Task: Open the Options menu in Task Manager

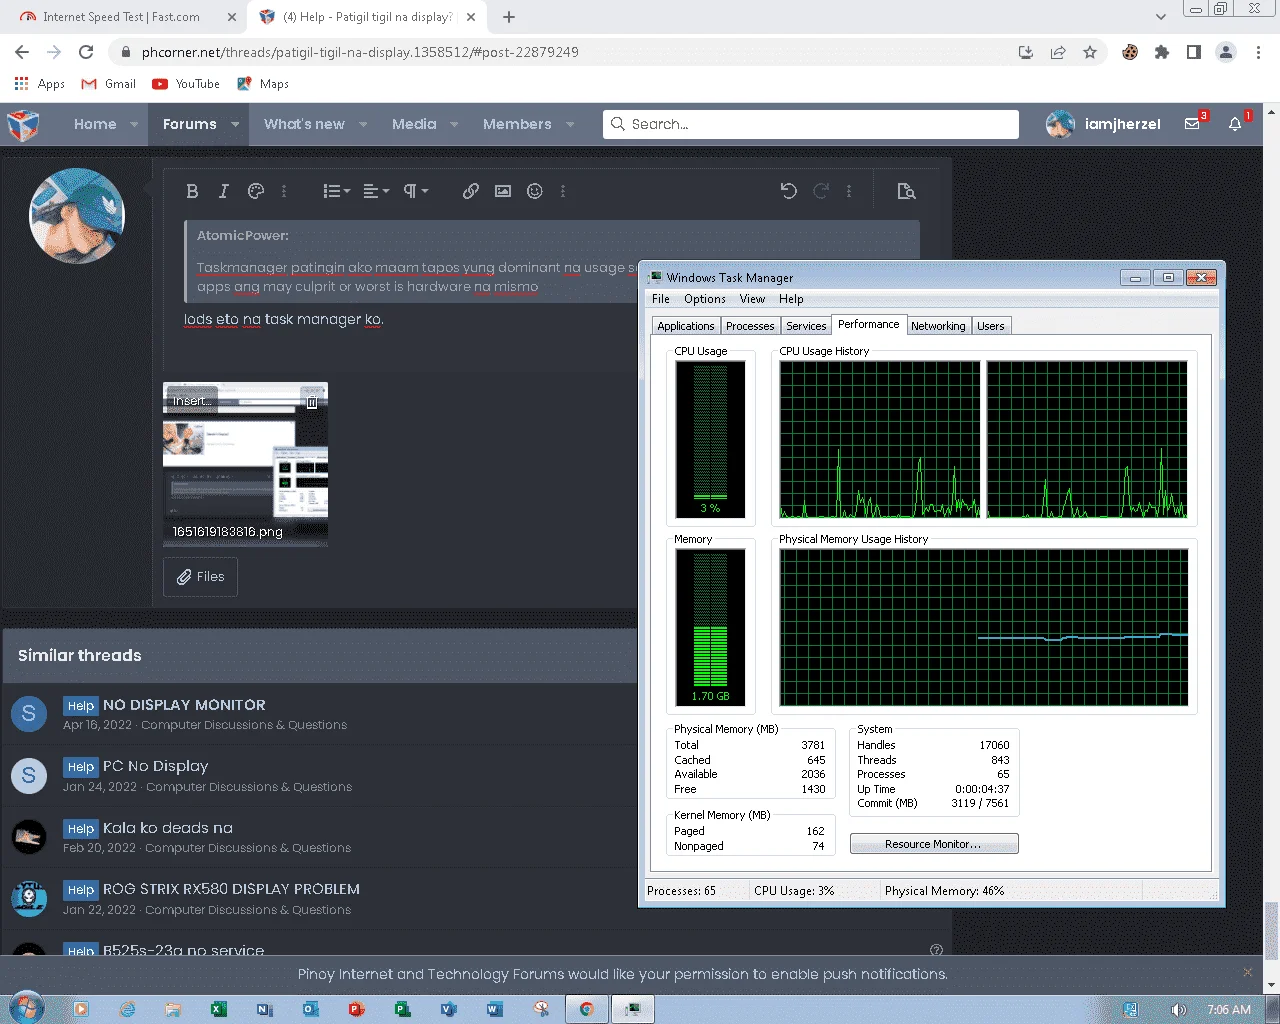Action: [x=705, y=299]
